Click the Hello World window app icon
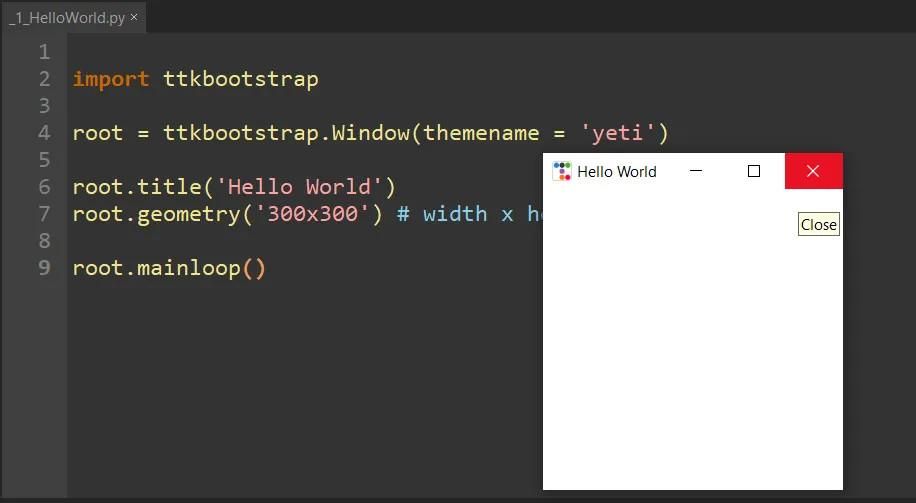The width and height of the screenshot is (916, 503). [561, 171]
